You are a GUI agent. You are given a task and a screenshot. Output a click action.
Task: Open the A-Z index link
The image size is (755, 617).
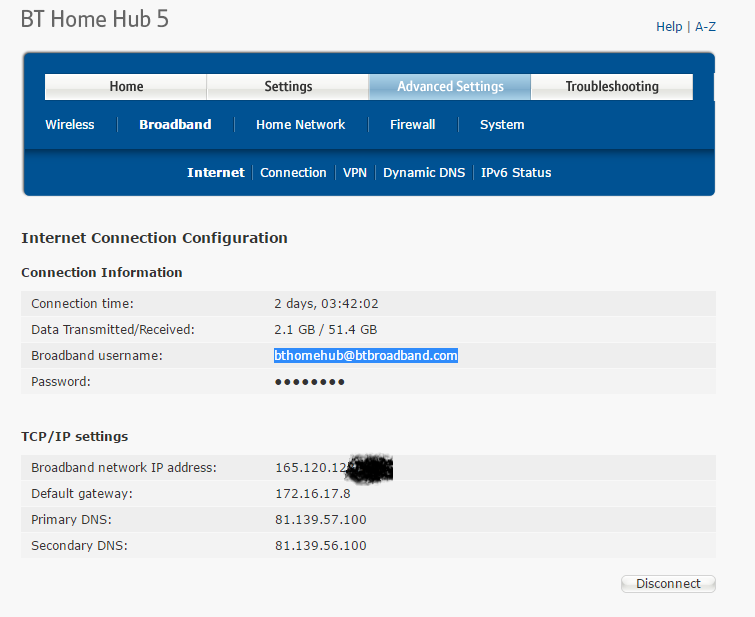click(x=705, y=26)
